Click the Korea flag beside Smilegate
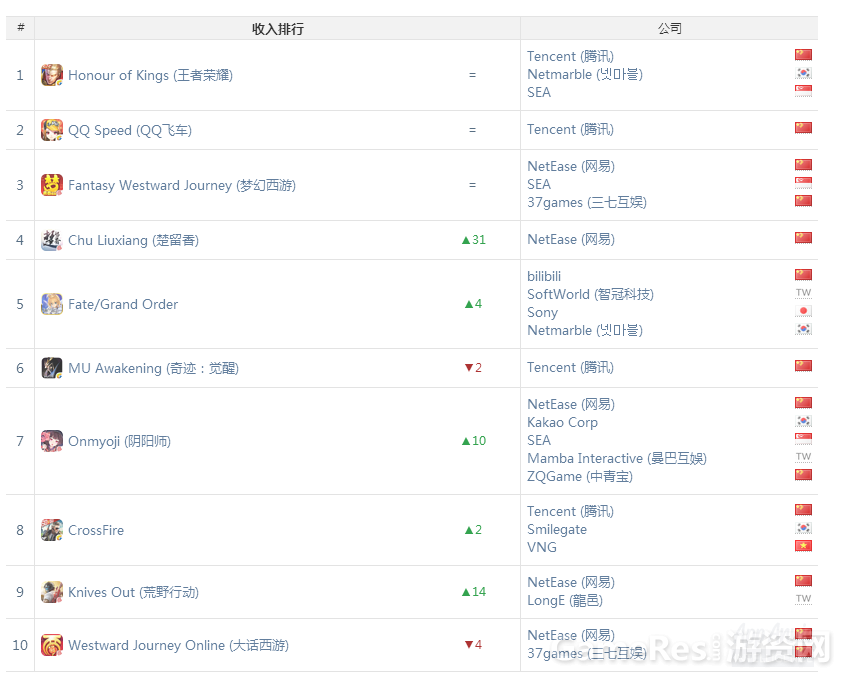Screen dimensions: 856x682 click(803, 528)
